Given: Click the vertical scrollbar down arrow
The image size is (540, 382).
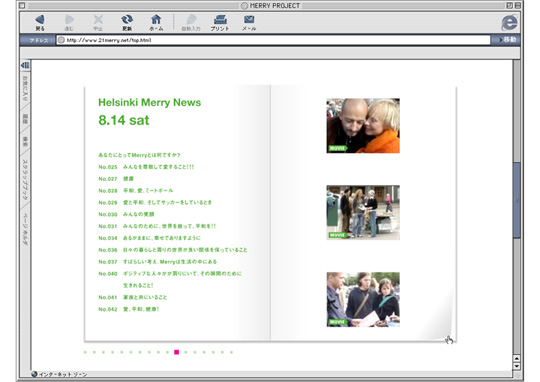Looking at the screenshot, I should tap(516, 366).
